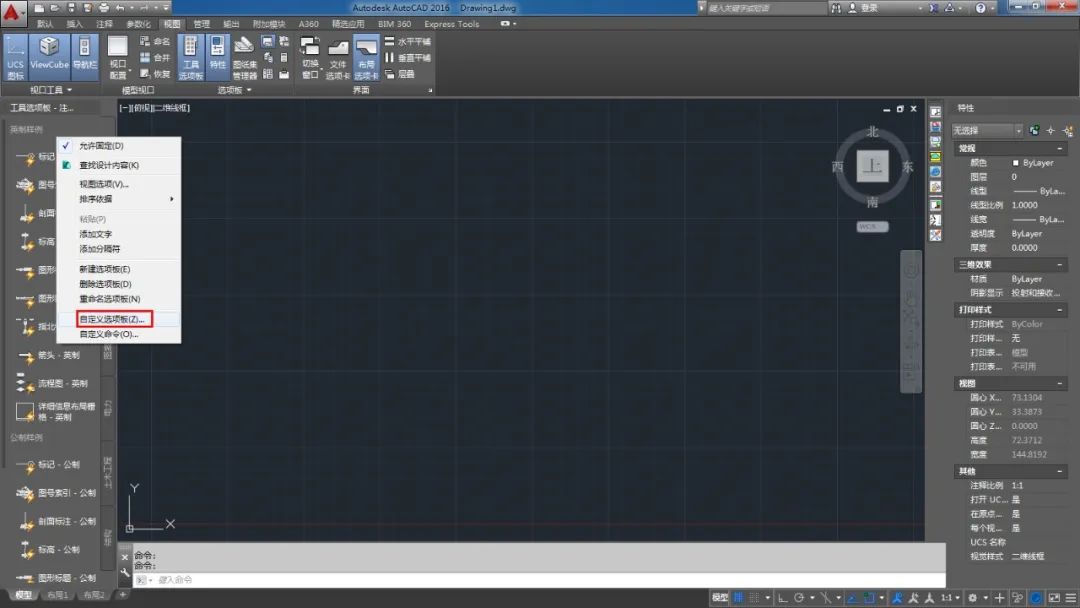Click the UCS 图标 button in the ribbon
1080x608 pixels.
coord(15,58)
